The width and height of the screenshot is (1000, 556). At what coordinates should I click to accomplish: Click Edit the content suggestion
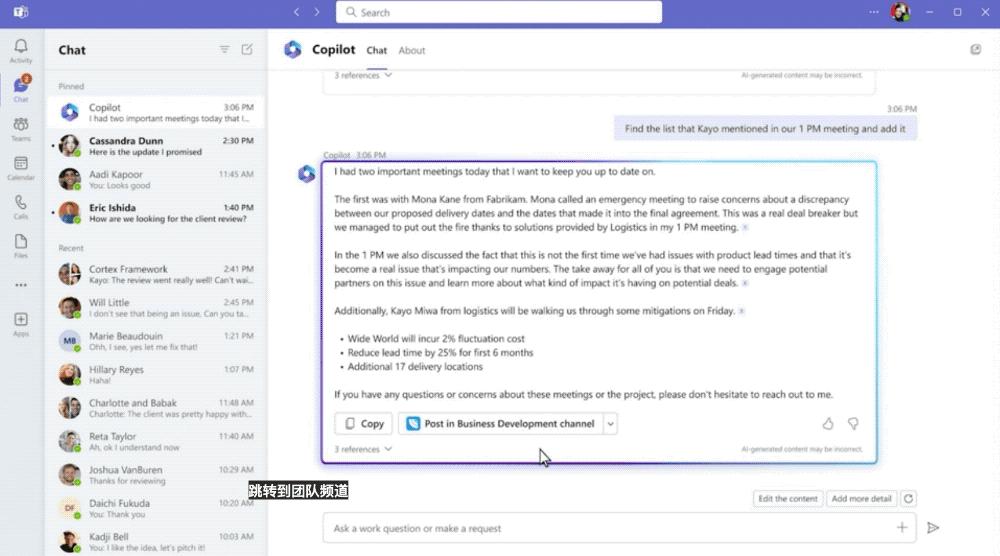coord(788,499)
